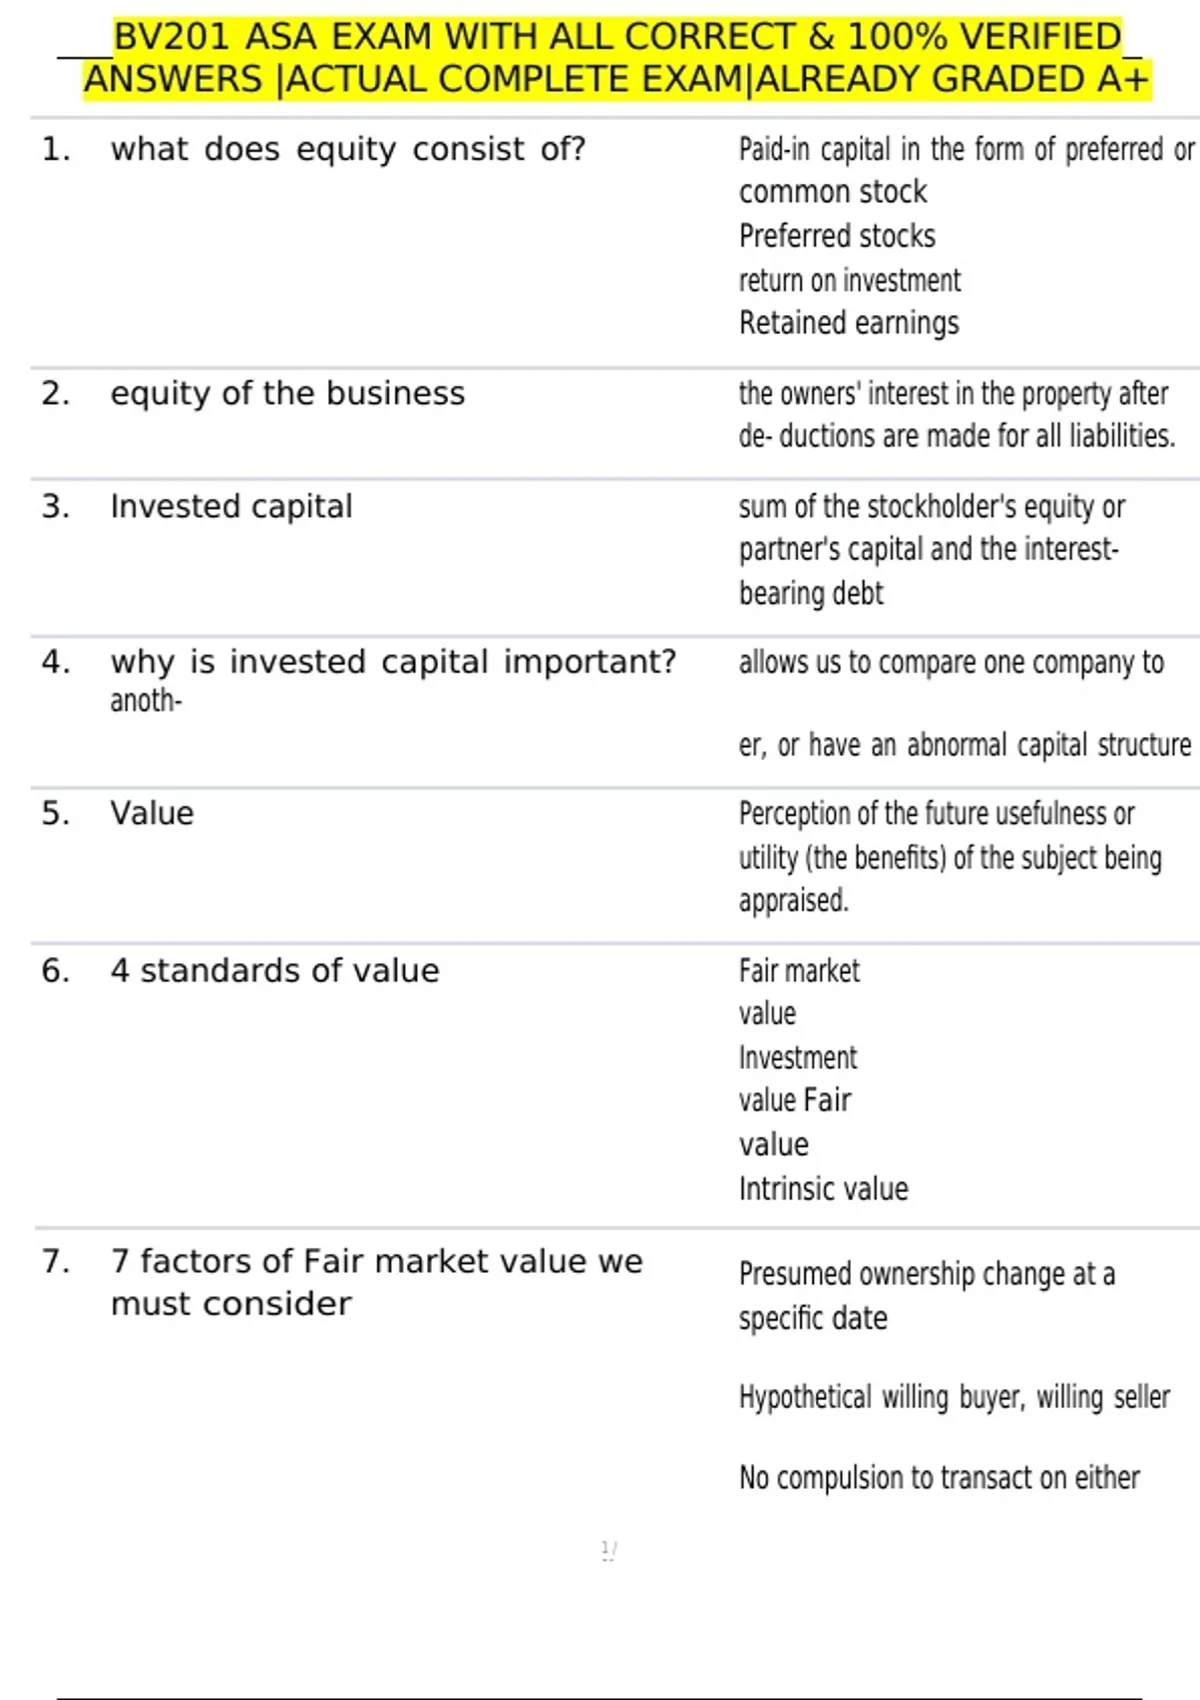Click 'Hypothetical willing buyer, willing seller' line
The width and height of the screenshot is (1200, 1700).
pyautogui.click(x=954, y=1397)
